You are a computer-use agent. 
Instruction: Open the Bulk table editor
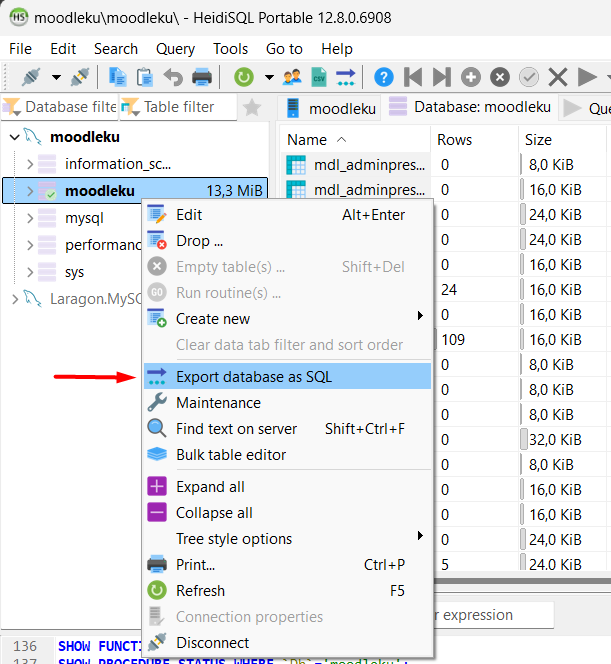287,455
